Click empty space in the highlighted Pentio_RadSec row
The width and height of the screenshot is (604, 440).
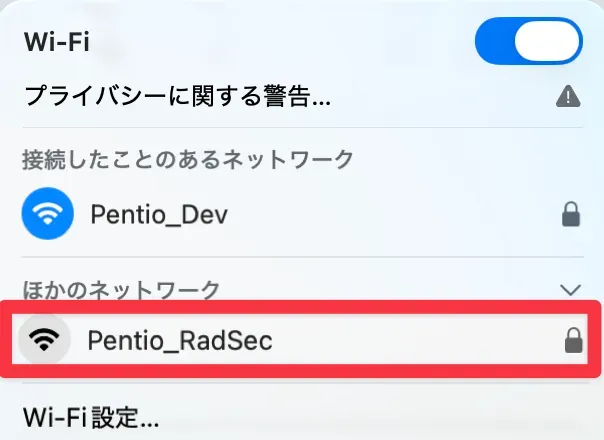[x=420, y=341]
